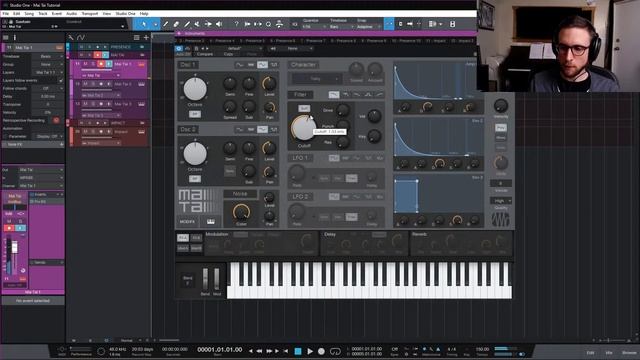Click the Compare button in plugin header
The width and height of the screenshot is (640, 360).
[205, 54]
